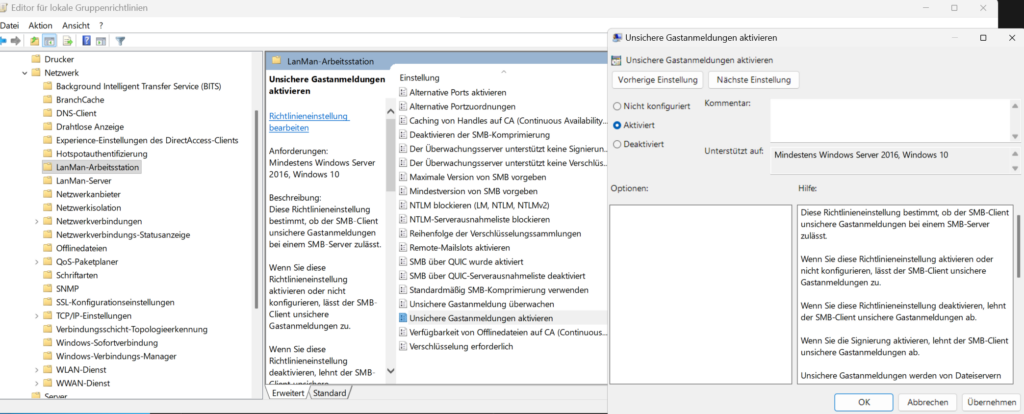Toggle the console tree pane icon

coord(50,41)
